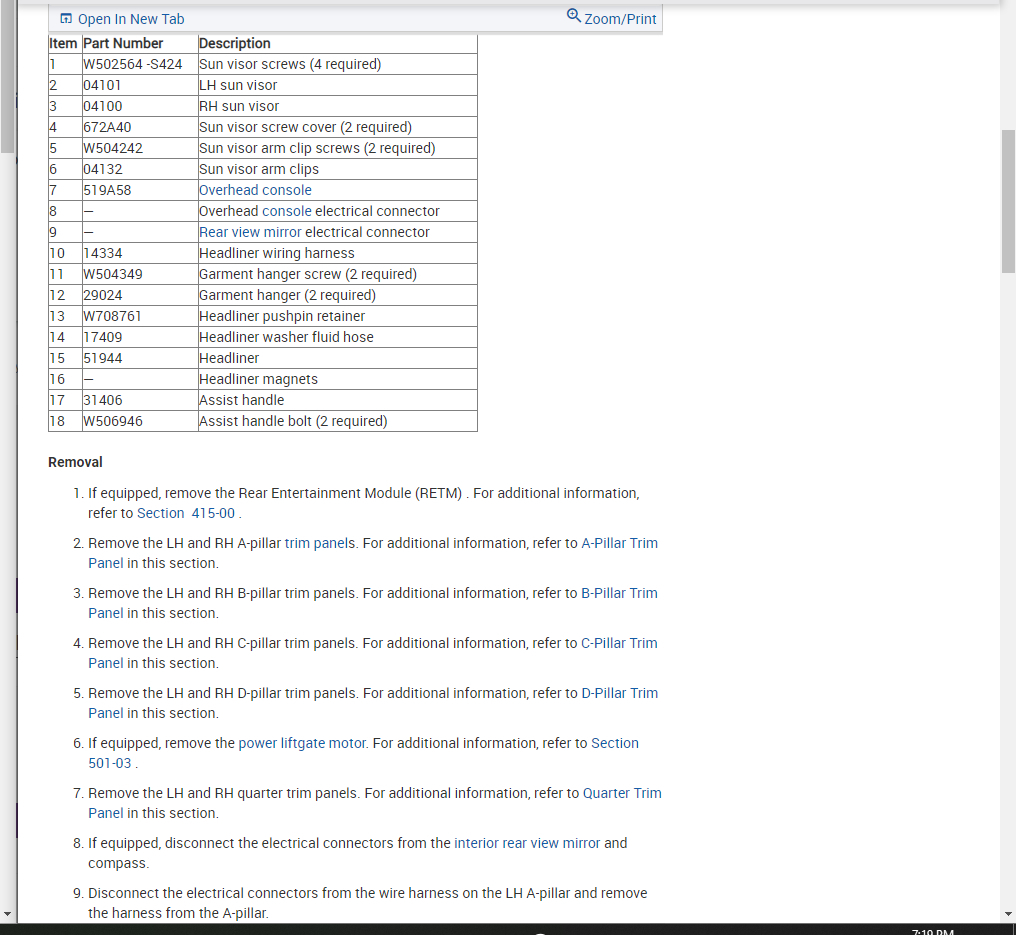
Task: Select the RH sun visor description cell
Action: point(338,106)
